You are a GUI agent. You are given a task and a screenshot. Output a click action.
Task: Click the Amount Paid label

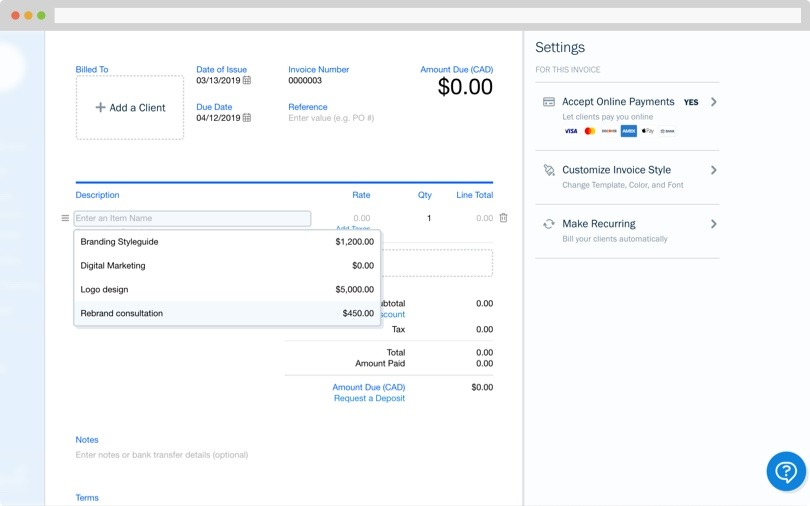pos(380,363)
